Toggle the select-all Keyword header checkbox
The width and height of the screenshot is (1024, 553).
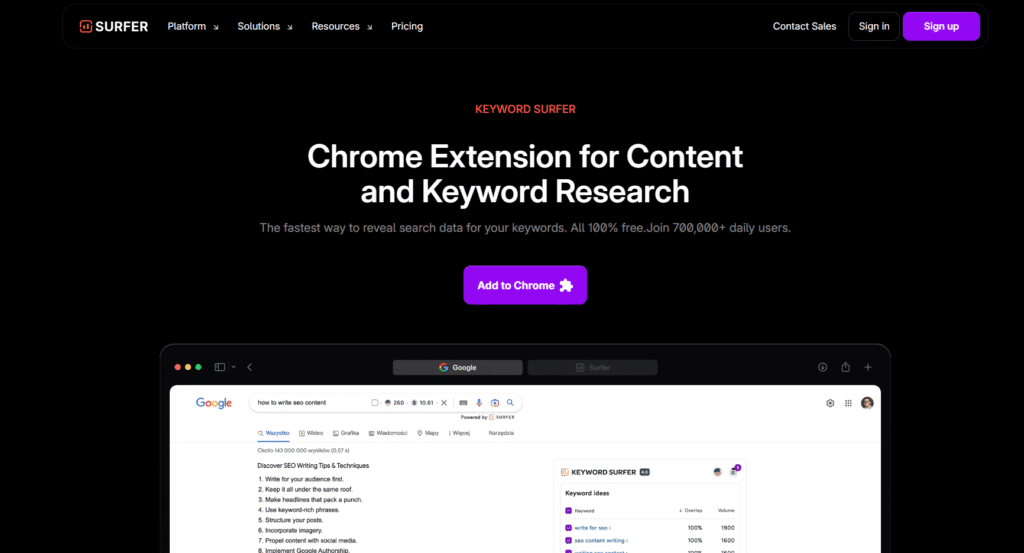568,511
